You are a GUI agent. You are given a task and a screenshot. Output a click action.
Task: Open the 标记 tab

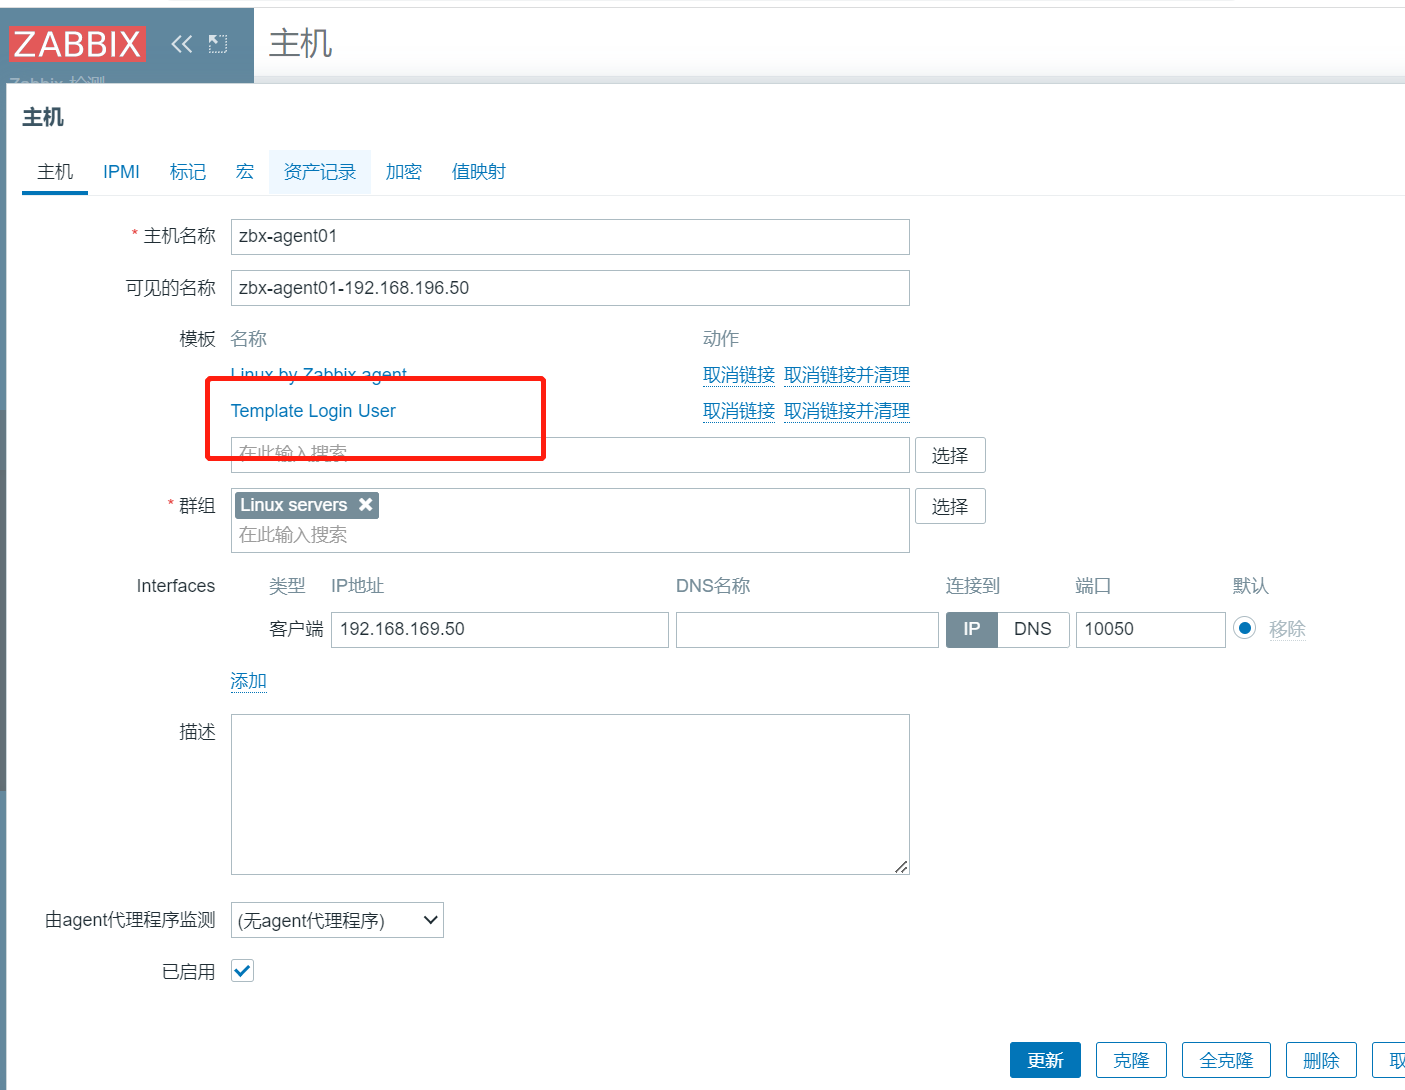[188, 172]
